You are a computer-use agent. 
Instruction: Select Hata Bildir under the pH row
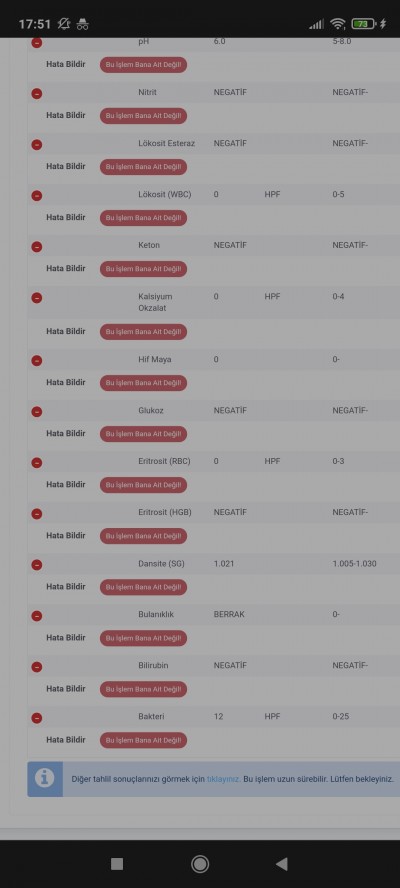click(66, 64)
